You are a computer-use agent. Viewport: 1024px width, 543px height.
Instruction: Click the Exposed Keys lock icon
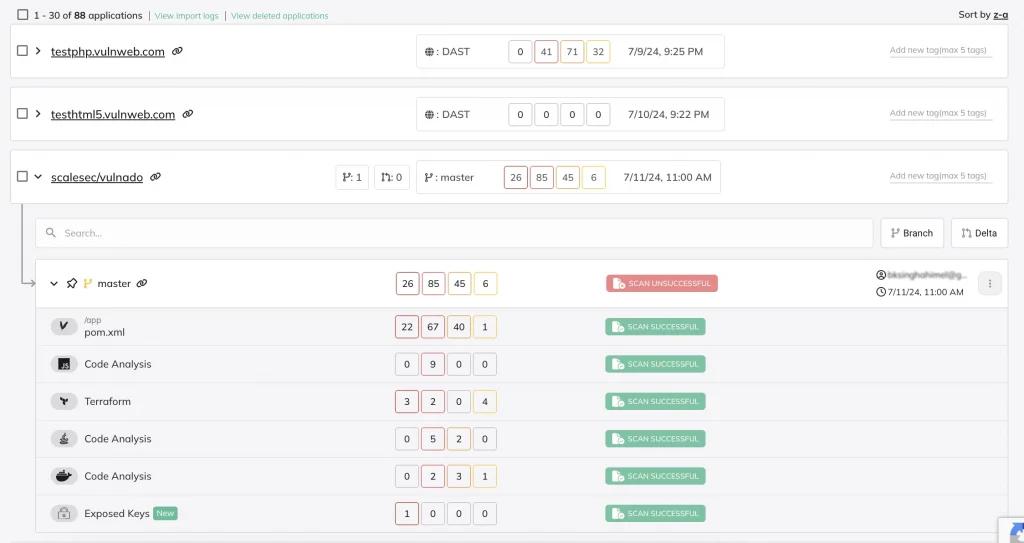(64, 513)
